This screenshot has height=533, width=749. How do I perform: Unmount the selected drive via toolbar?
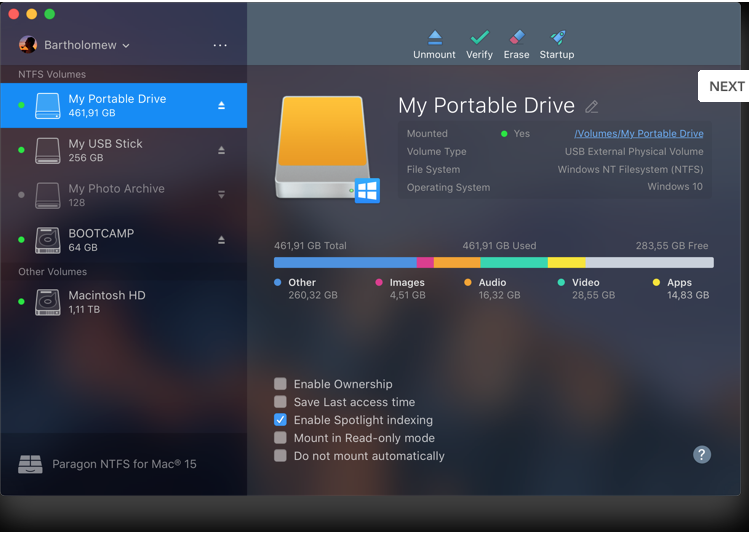tap(434, 45)
